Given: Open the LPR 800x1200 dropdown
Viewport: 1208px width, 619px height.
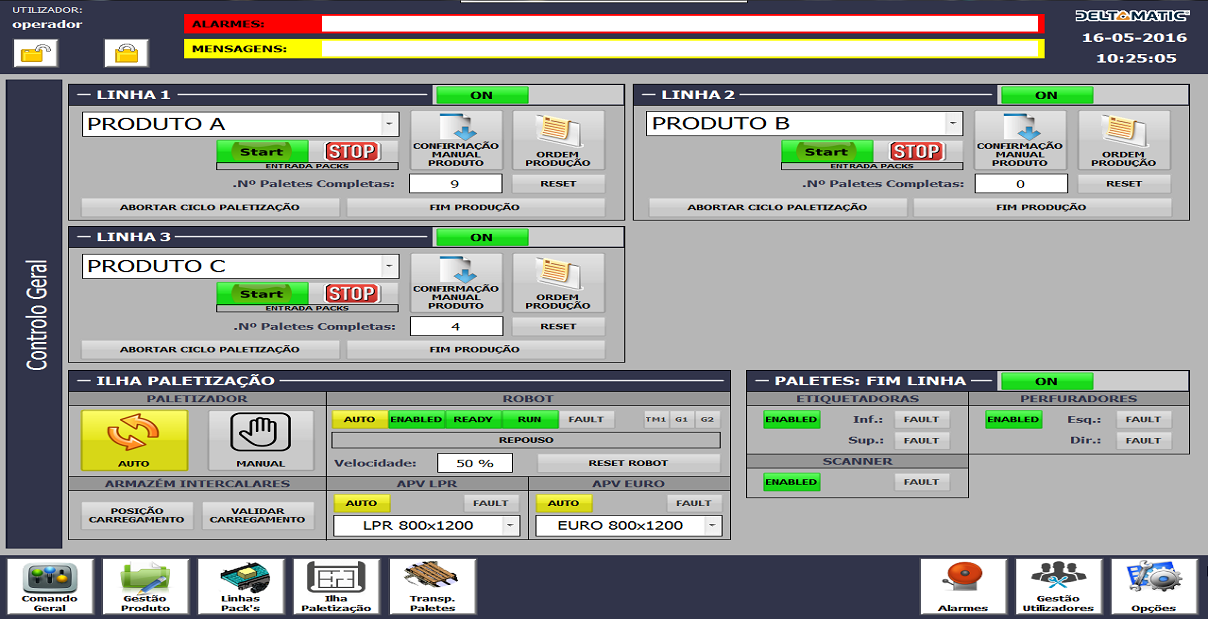Looking at the screenshot, I should point(509,526).
